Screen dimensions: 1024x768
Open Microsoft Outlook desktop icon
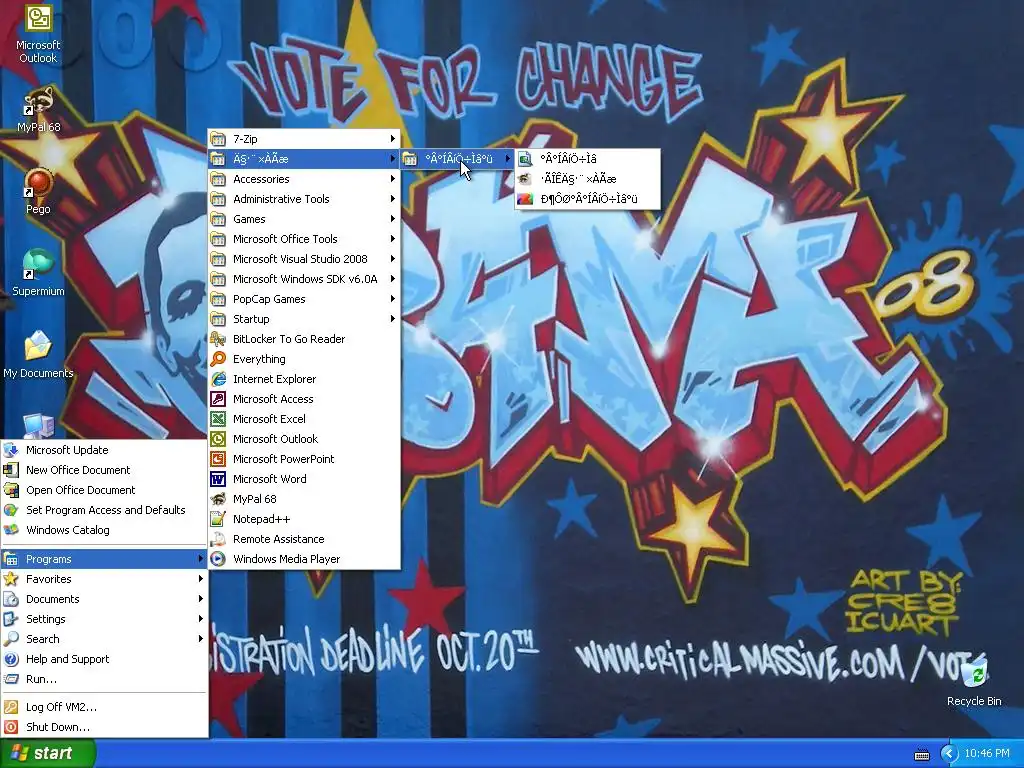click(x=38, y=34)
